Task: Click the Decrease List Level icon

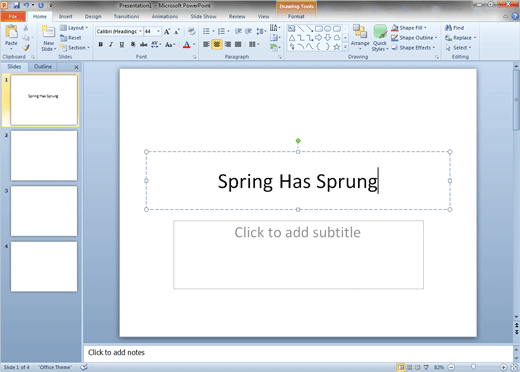Action: click(238, 31)
